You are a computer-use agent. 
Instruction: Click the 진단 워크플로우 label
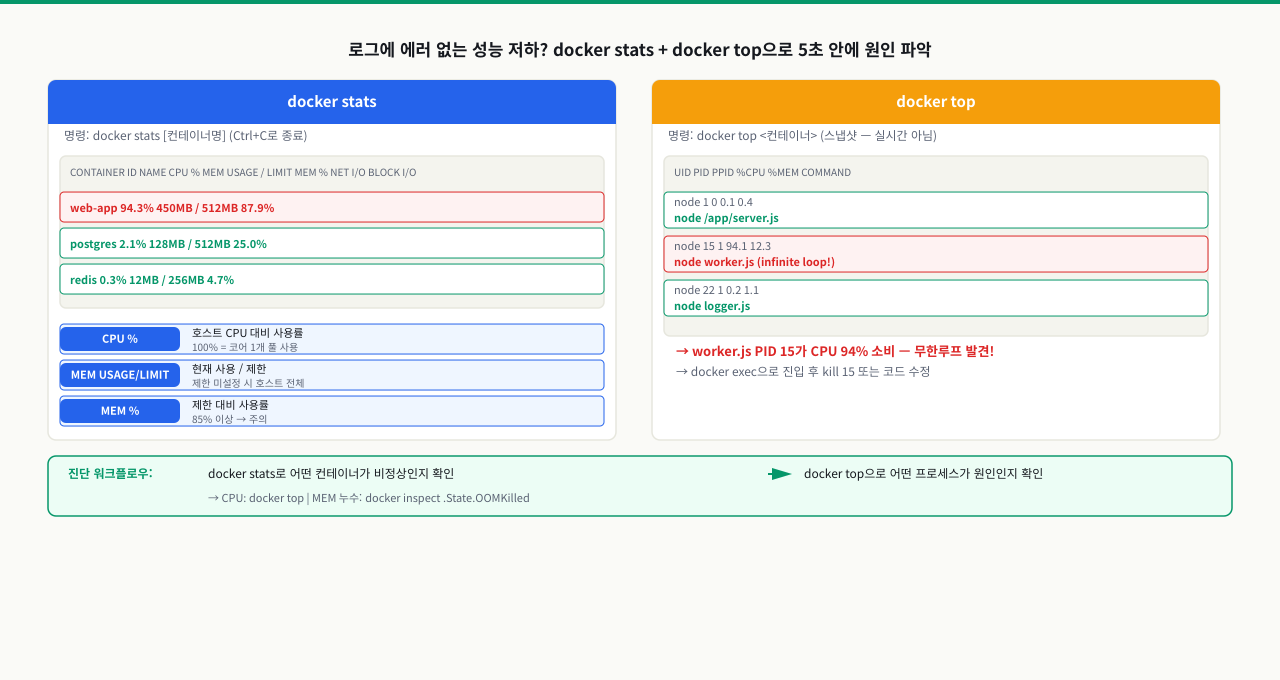[110, 473]
